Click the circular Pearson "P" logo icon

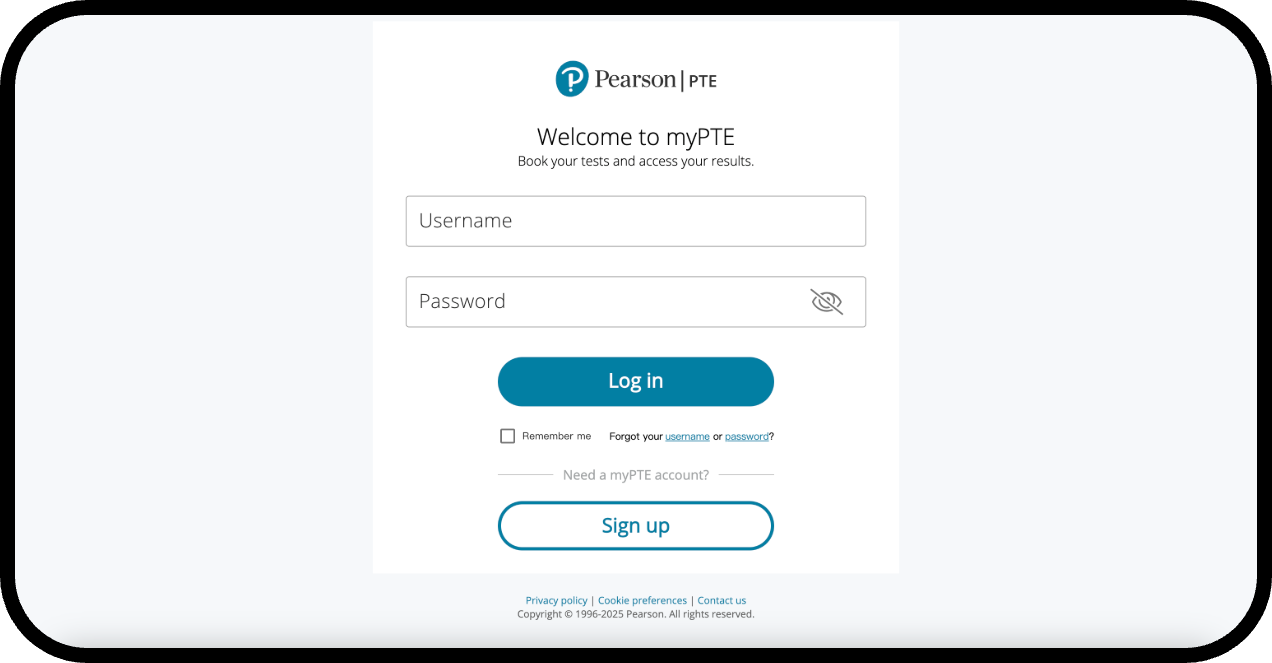(x=570, y=78)
